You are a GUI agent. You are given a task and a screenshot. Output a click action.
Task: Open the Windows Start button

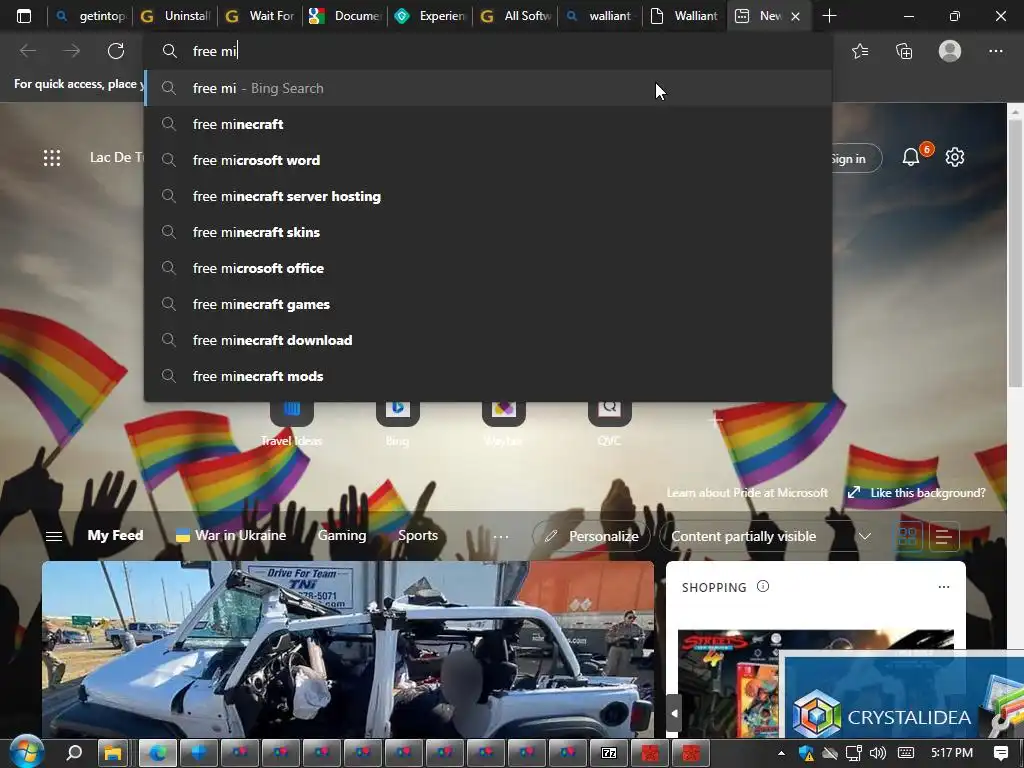[25, 753]
